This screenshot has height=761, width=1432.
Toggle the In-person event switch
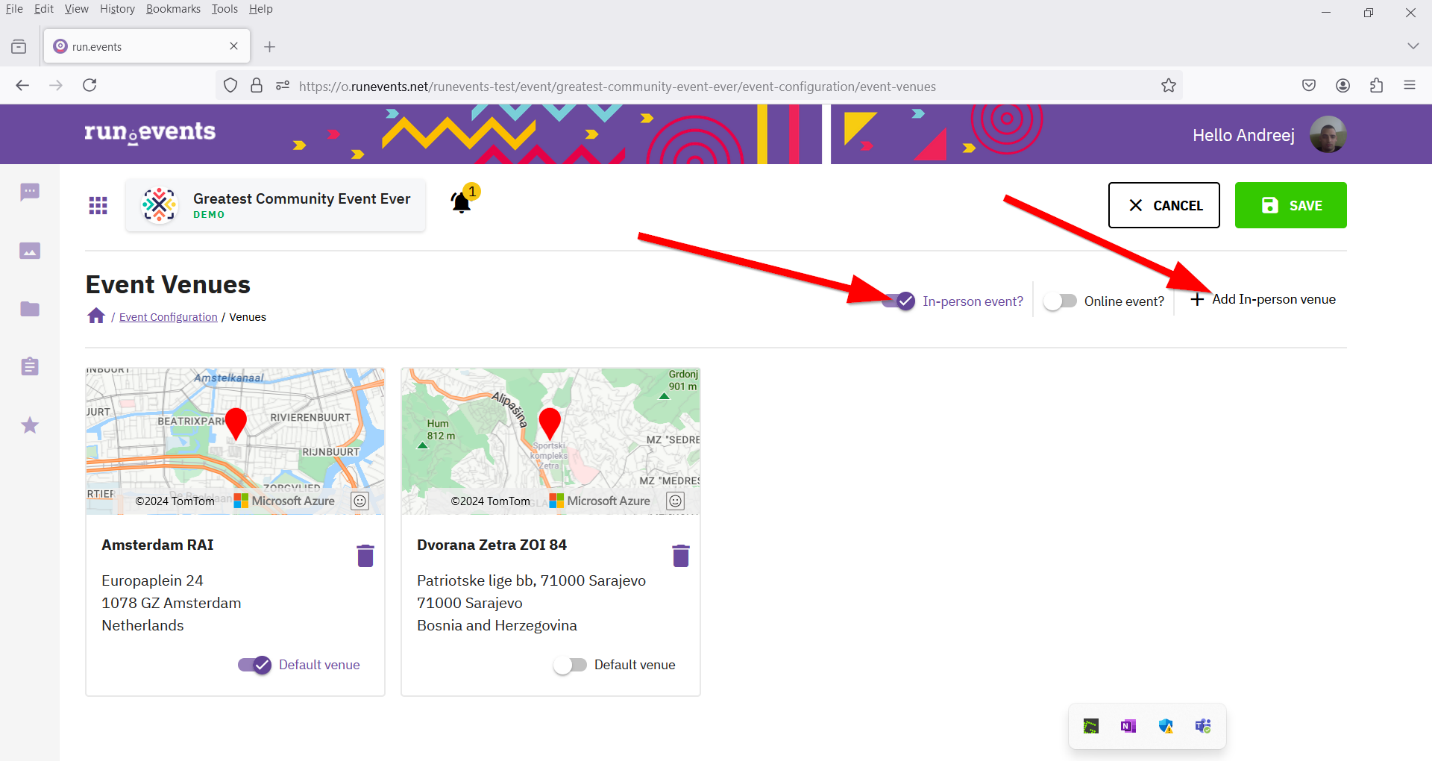point(899,301)
